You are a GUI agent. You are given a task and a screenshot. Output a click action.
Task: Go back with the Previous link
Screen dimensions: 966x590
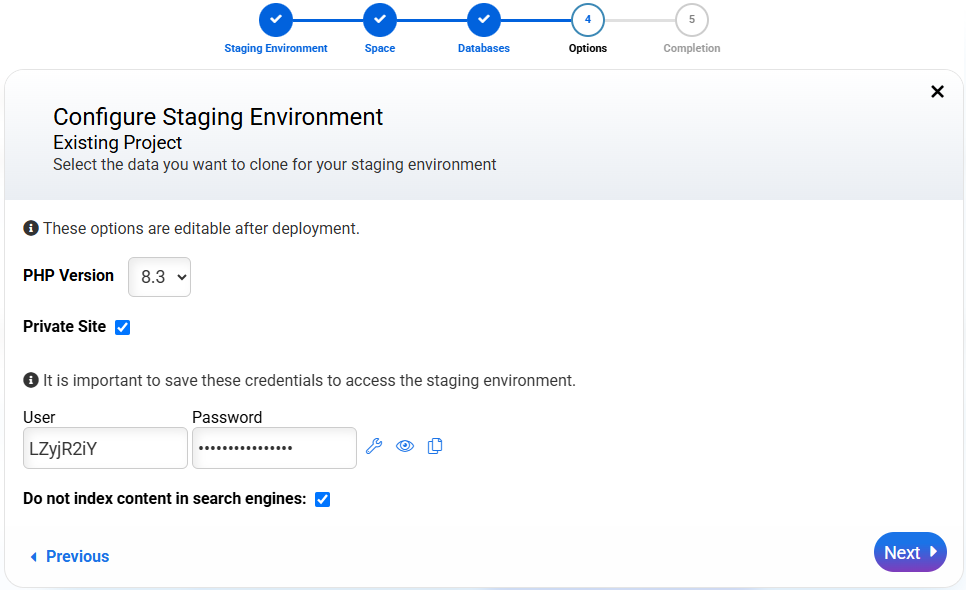click(x=69, y=557)
